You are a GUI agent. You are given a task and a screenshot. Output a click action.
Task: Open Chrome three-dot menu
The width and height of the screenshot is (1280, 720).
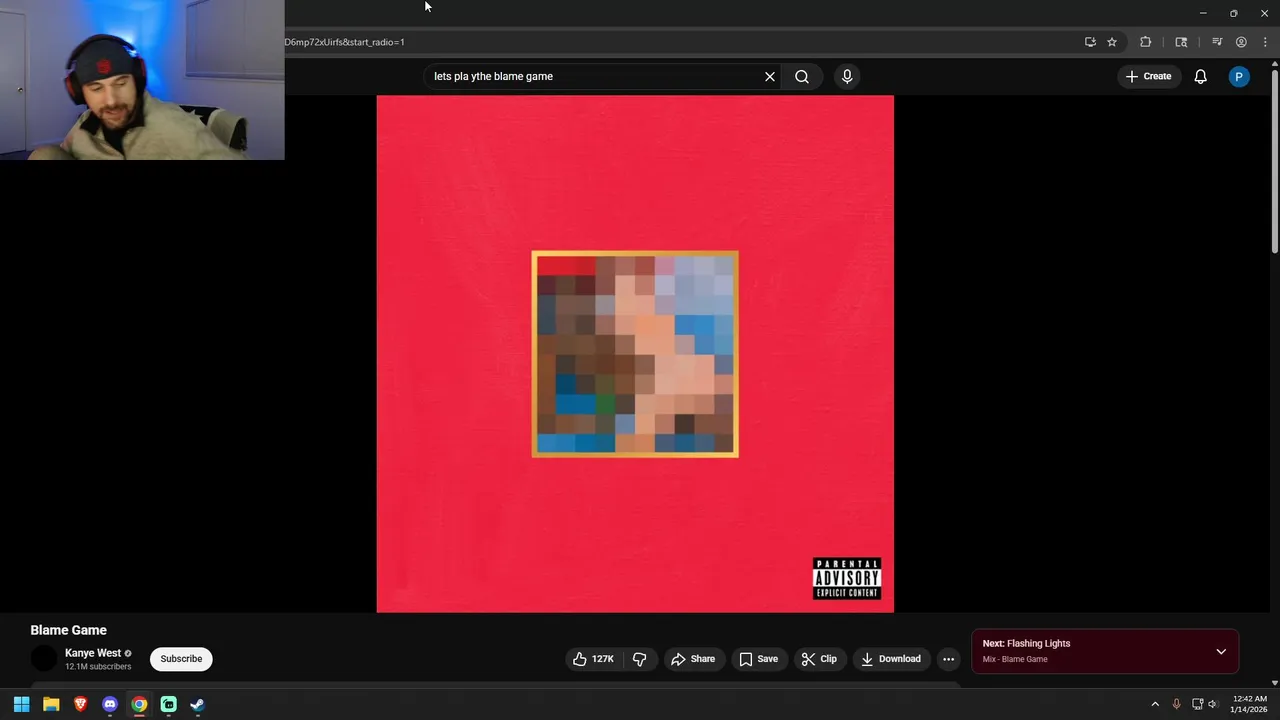[x=1265, y=42]
